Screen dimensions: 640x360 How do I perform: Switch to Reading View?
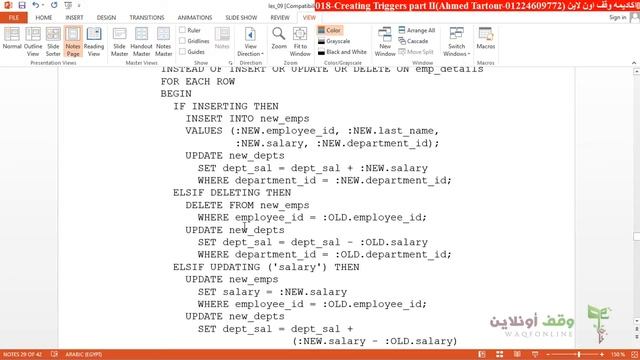point(94,41)
